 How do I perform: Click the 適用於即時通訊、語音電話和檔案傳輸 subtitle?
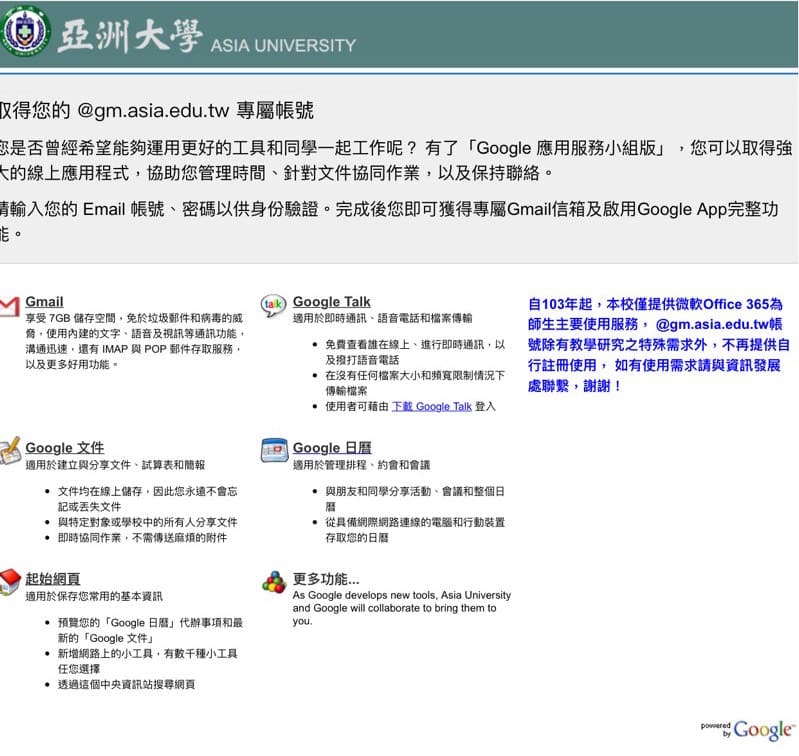tap(383, 318)
